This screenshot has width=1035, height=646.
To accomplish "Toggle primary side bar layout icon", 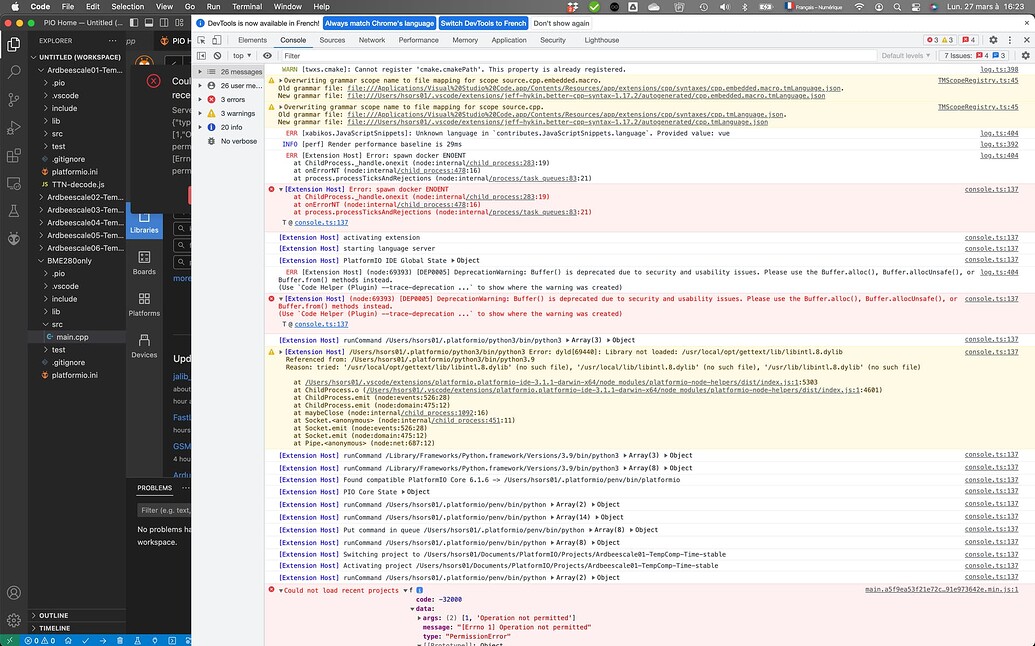I will (134, 22).
